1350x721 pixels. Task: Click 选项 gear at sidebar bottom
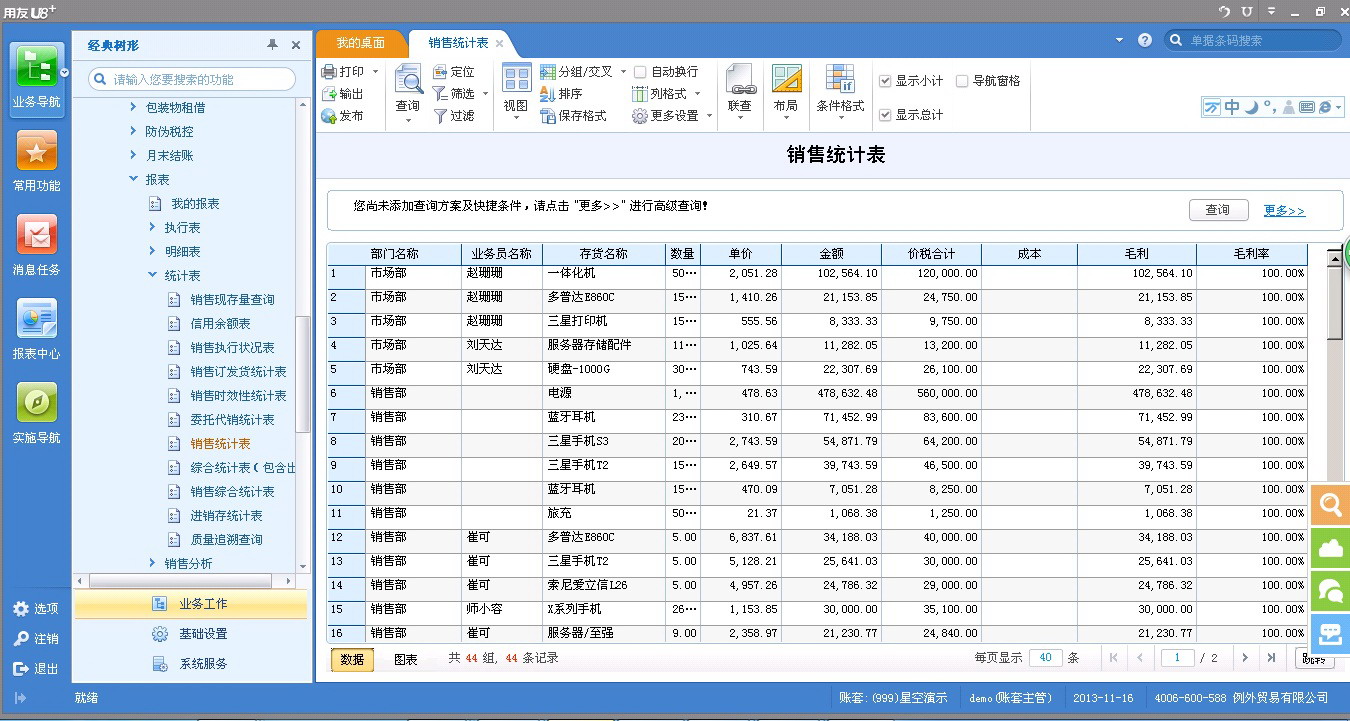[21, 609]
